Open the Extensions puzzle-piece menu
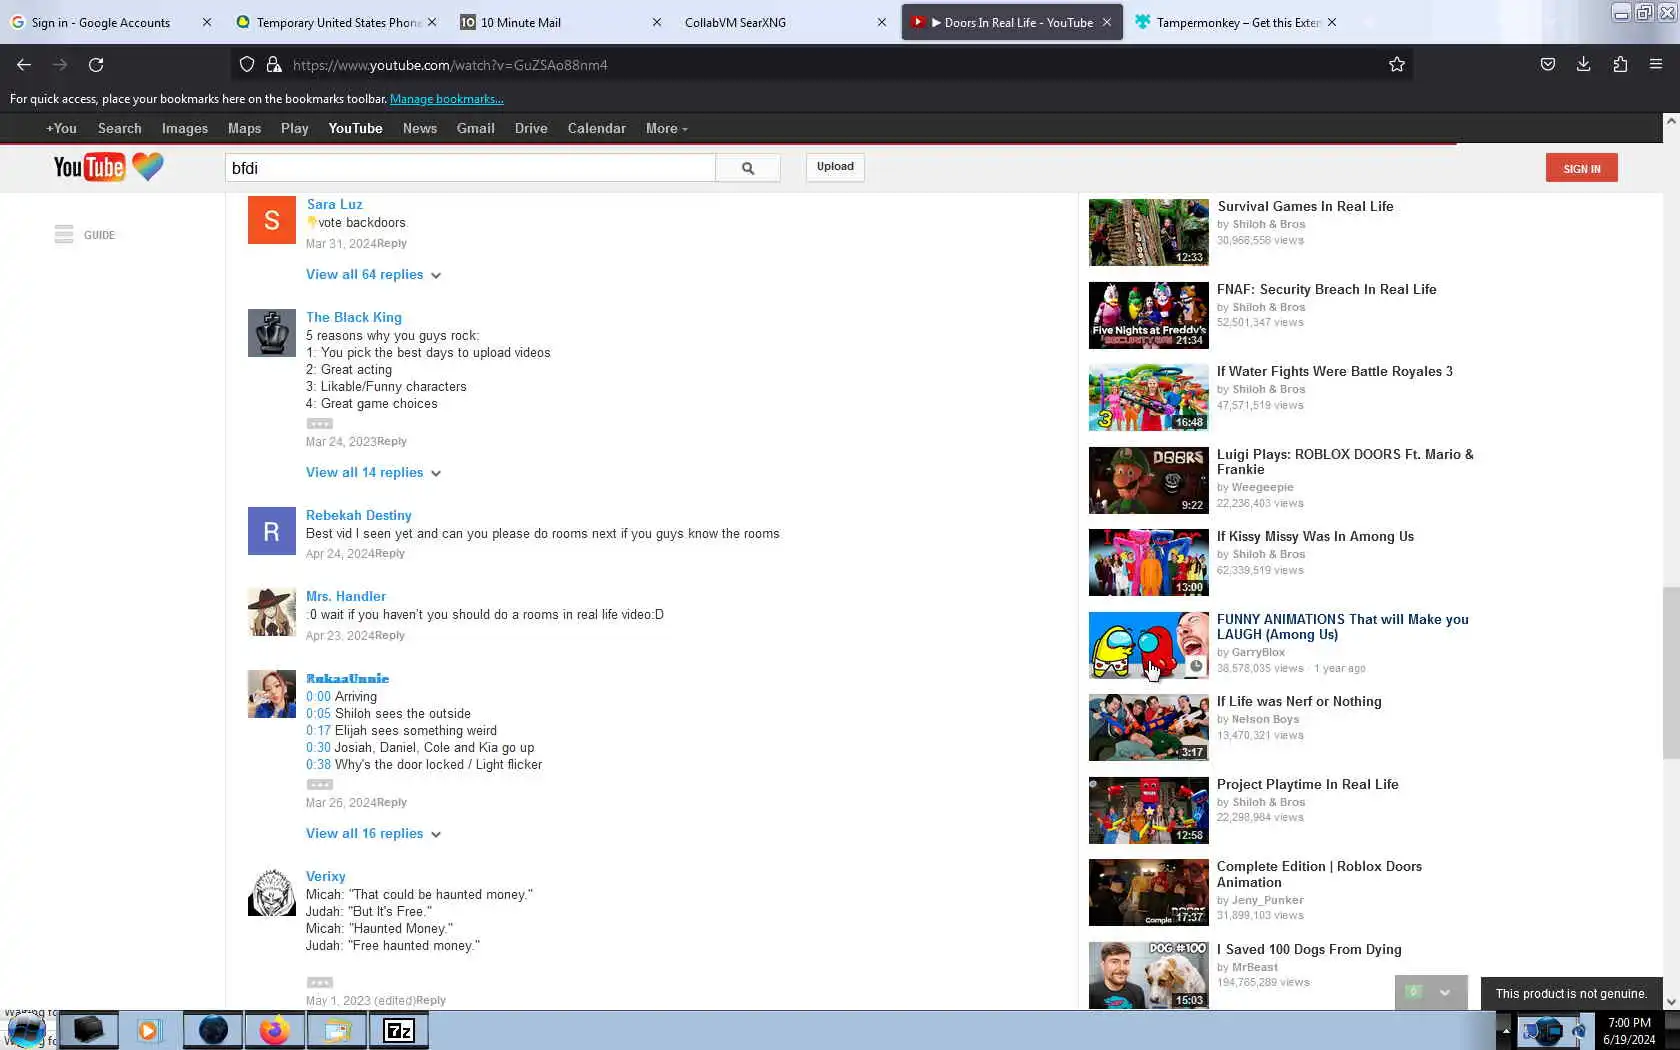The height and width of the screenshot is (1050, 1680). pos(1620,65)
